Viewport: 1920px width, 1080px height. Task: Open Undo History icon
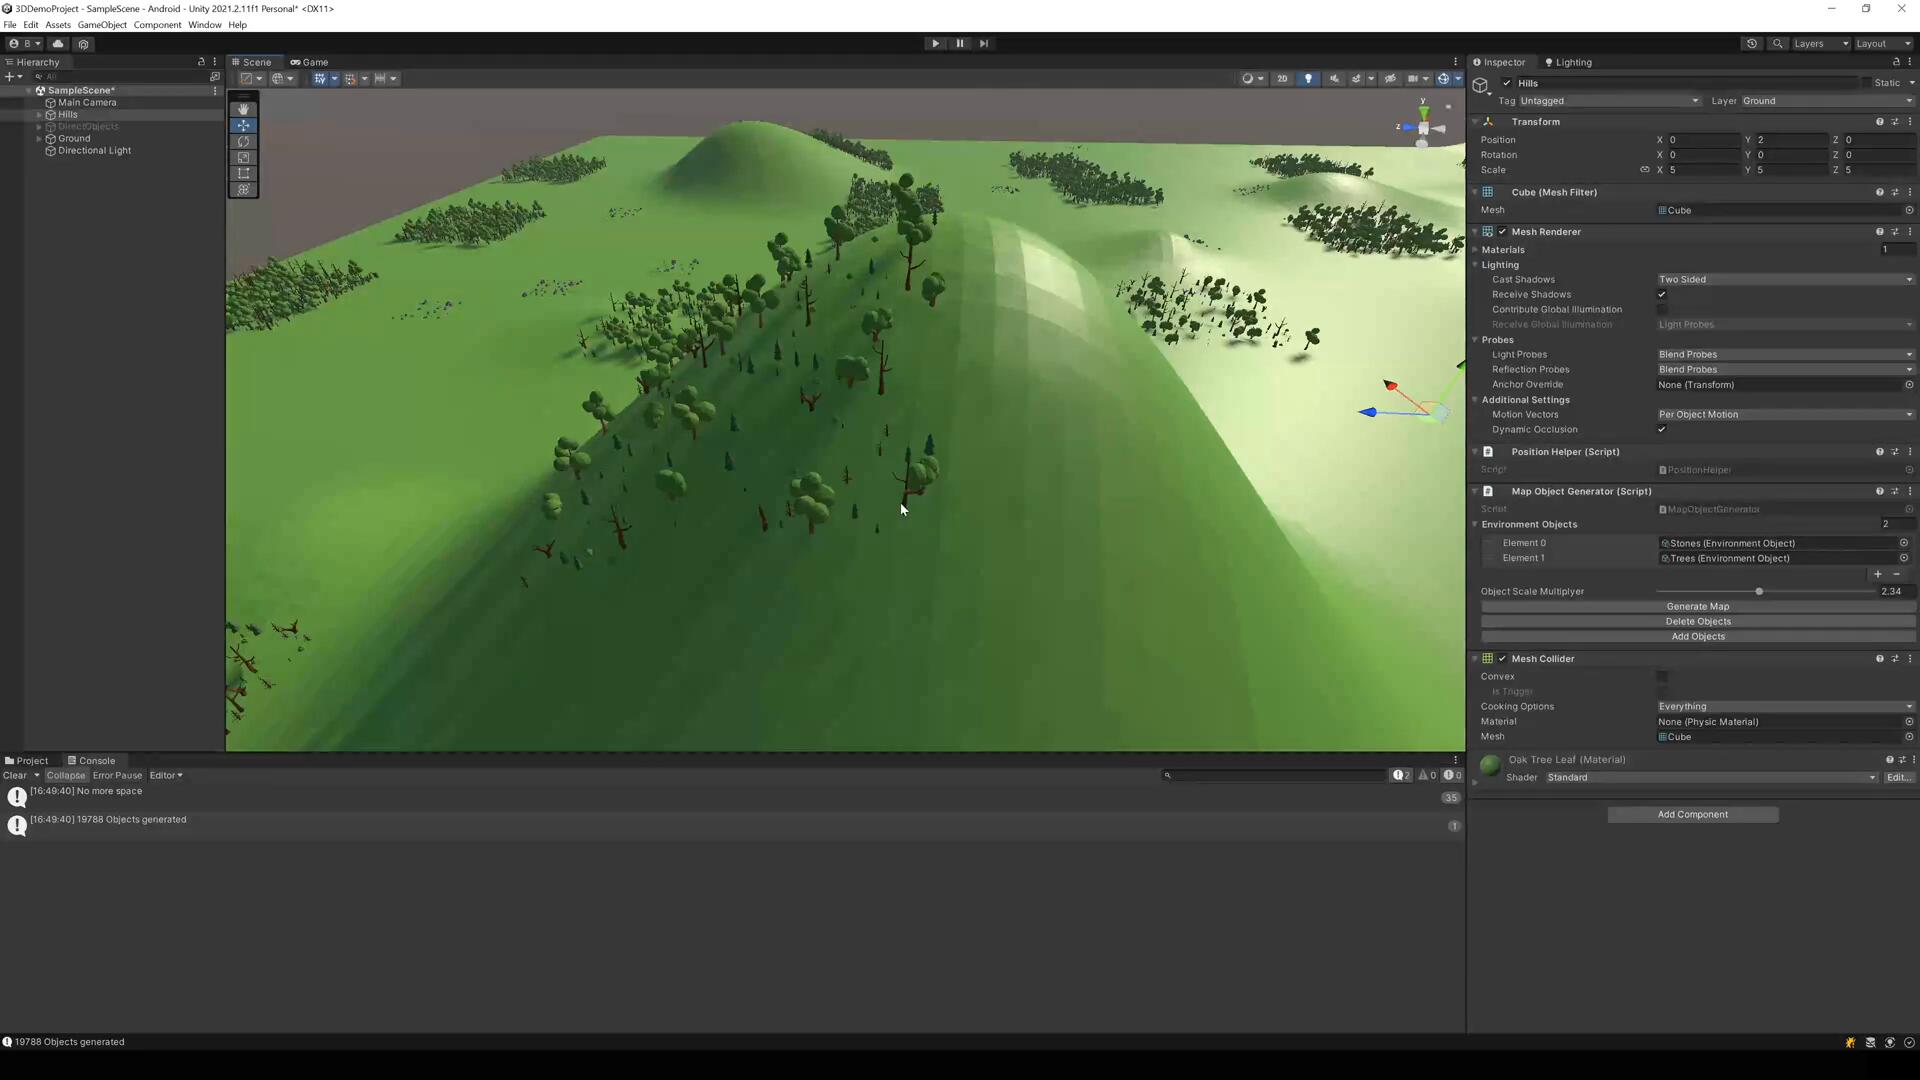pos(1751,43)
